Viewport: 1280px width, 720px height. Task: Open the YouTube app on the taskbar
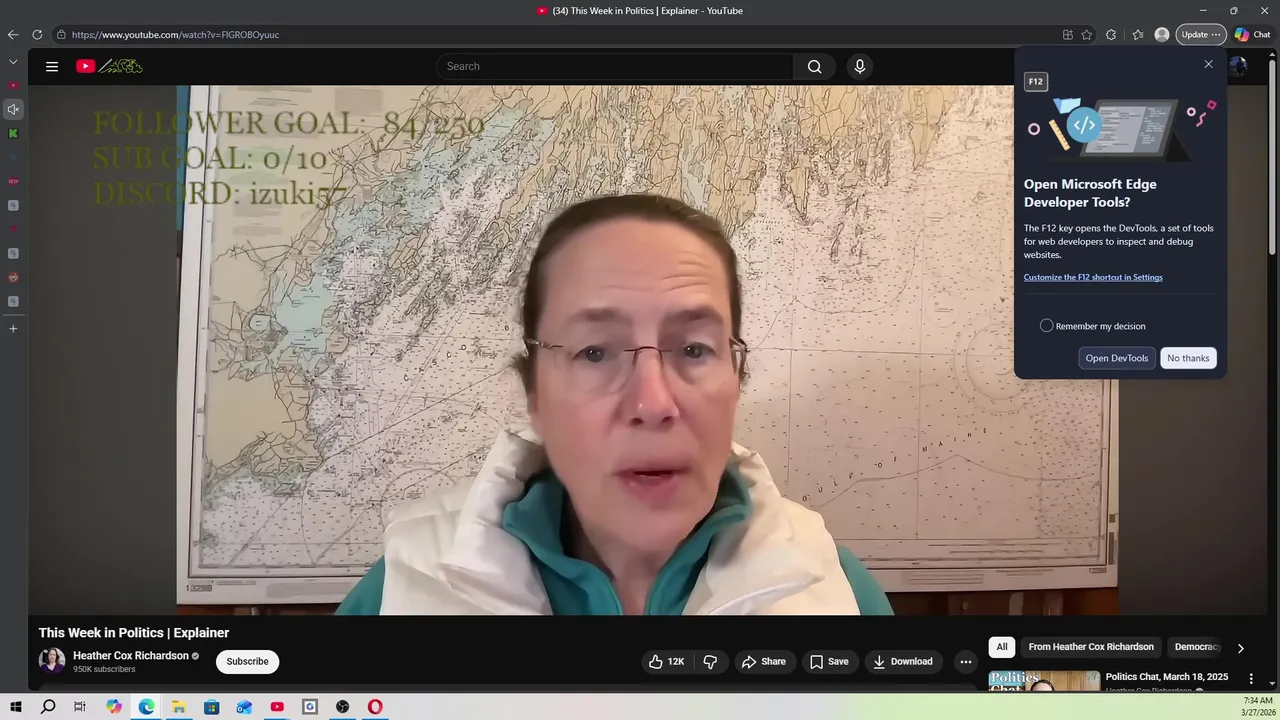click(x=277, y=707)
